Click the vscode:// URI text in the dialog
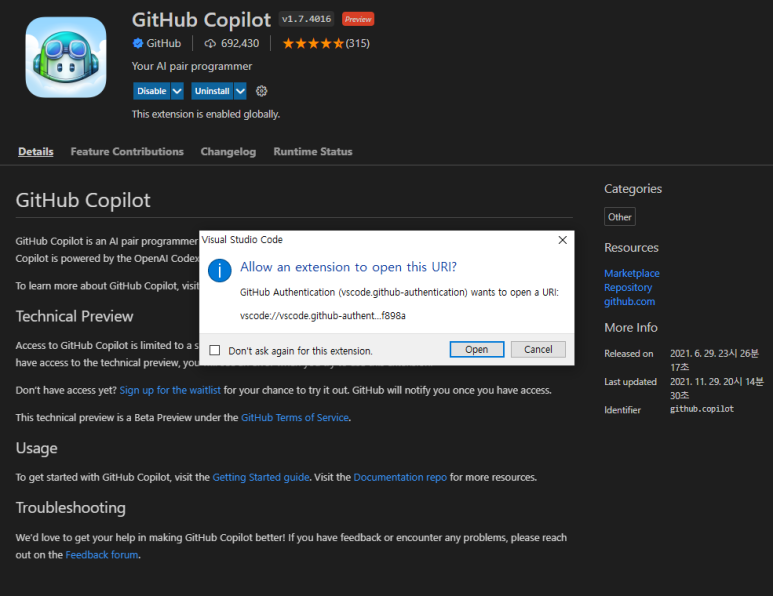This screenshot has width=773, height=596. pos(323,316)
